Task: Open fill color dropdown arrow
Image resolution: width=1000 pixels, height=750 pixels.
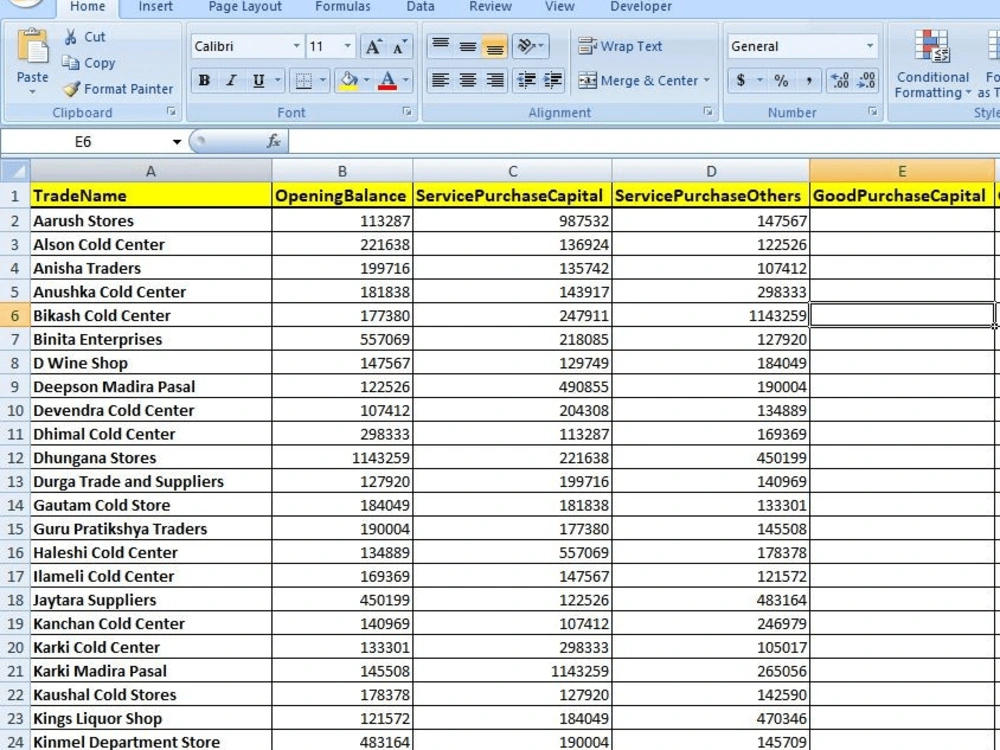Action: point(367,80)
